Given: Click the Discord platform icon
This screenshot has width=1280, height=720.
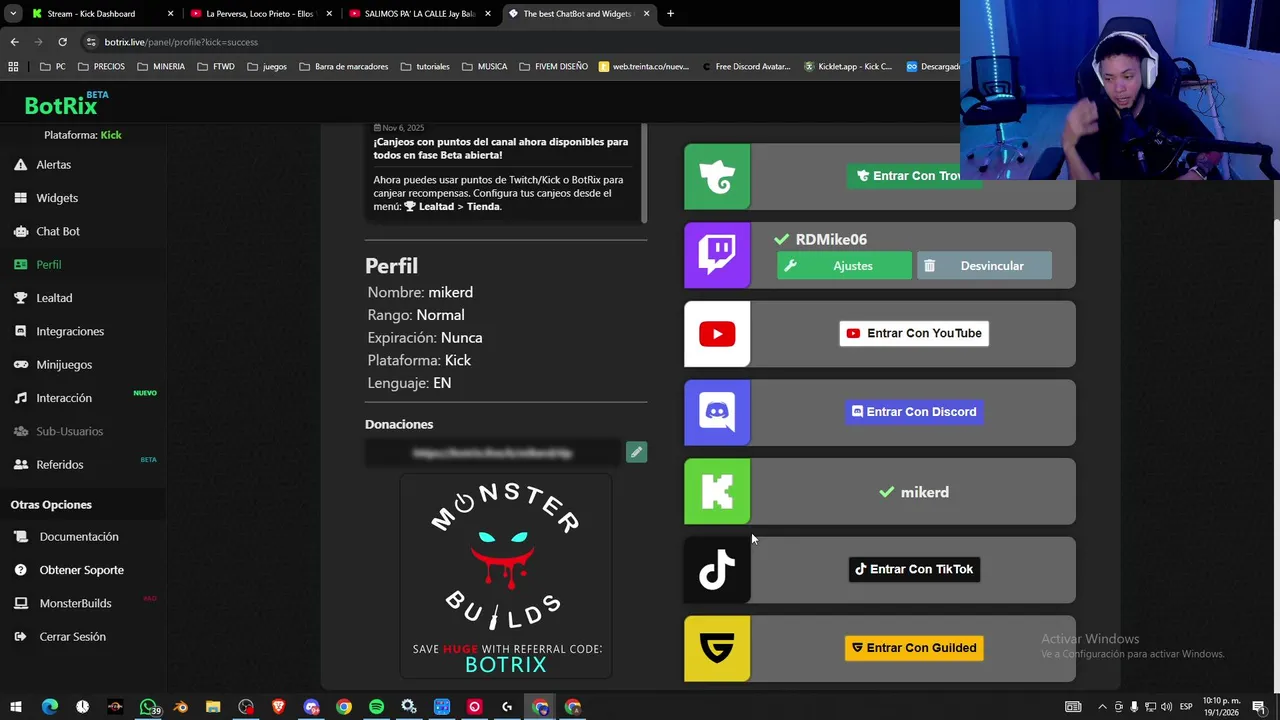Looking at the screenshot, I should point(717,412).
